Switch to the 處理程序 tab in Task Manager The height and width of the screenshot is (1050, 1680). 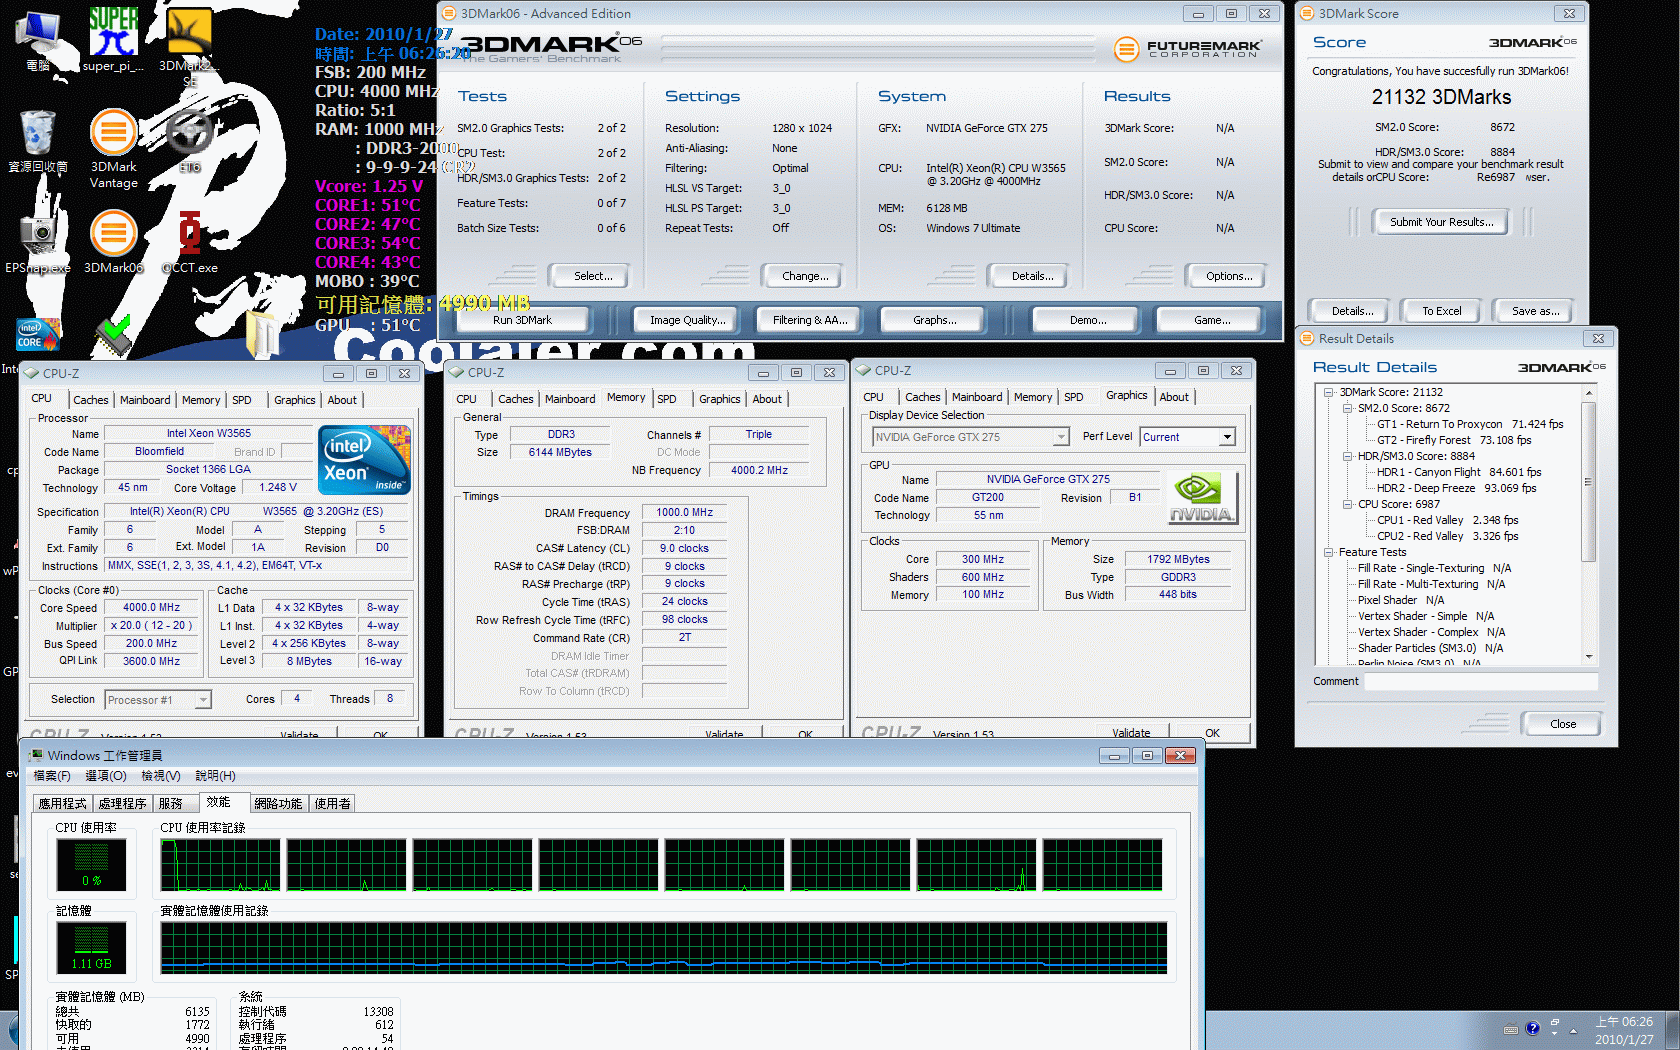point(122,803)
